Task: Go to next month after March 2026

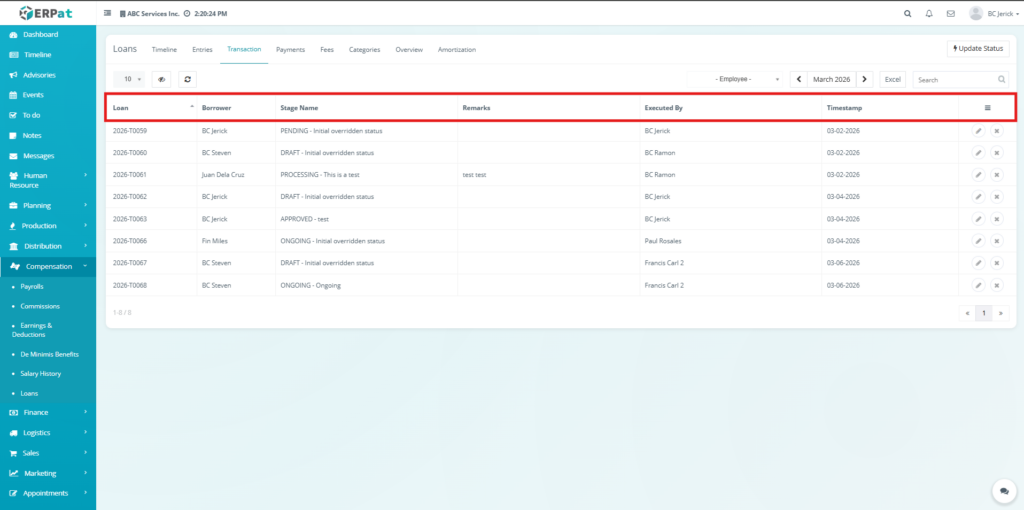Action: pos(864,79)
